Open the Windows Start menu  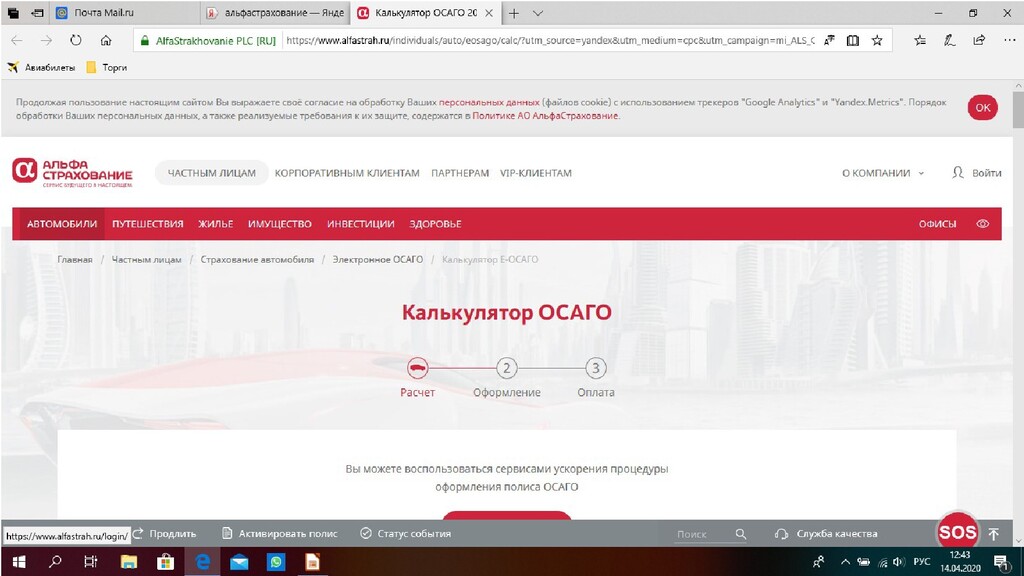pyautogui.click(x=19, y=562)
